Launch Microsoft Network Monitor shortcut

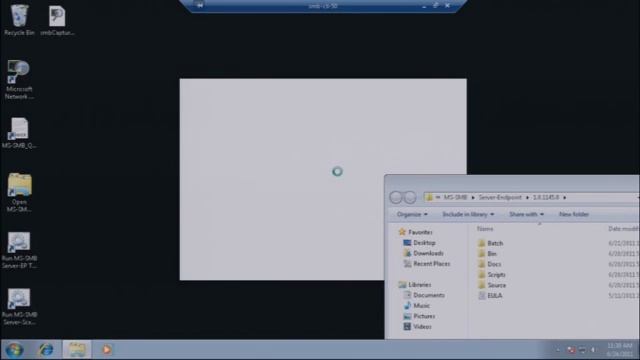pos(19,80)
